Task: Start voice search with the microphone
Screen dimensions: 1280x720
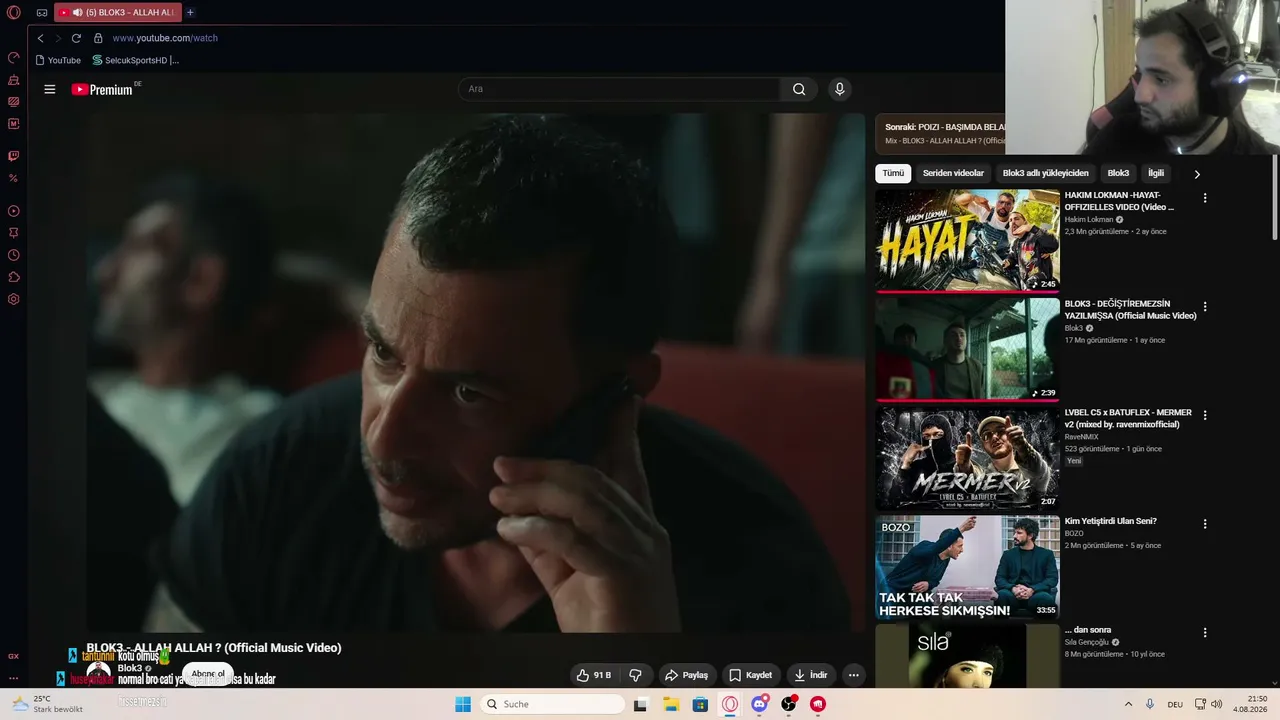Action: (839, 89)
